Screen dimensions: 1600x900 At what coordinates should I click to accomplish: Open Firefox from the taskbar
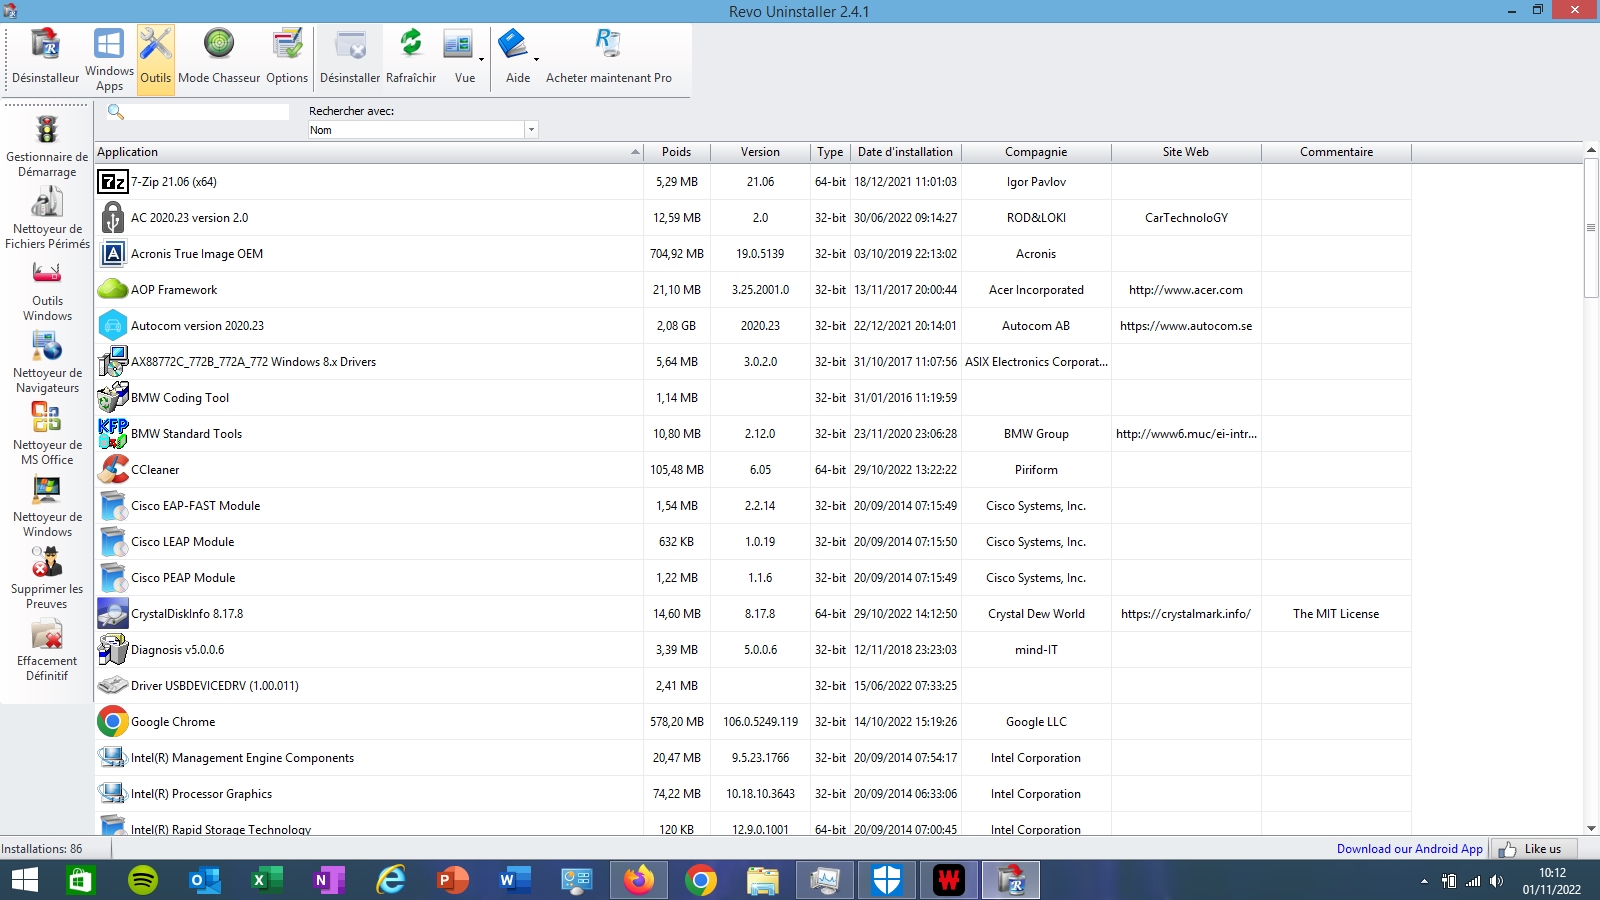click(x=639, y=880)
